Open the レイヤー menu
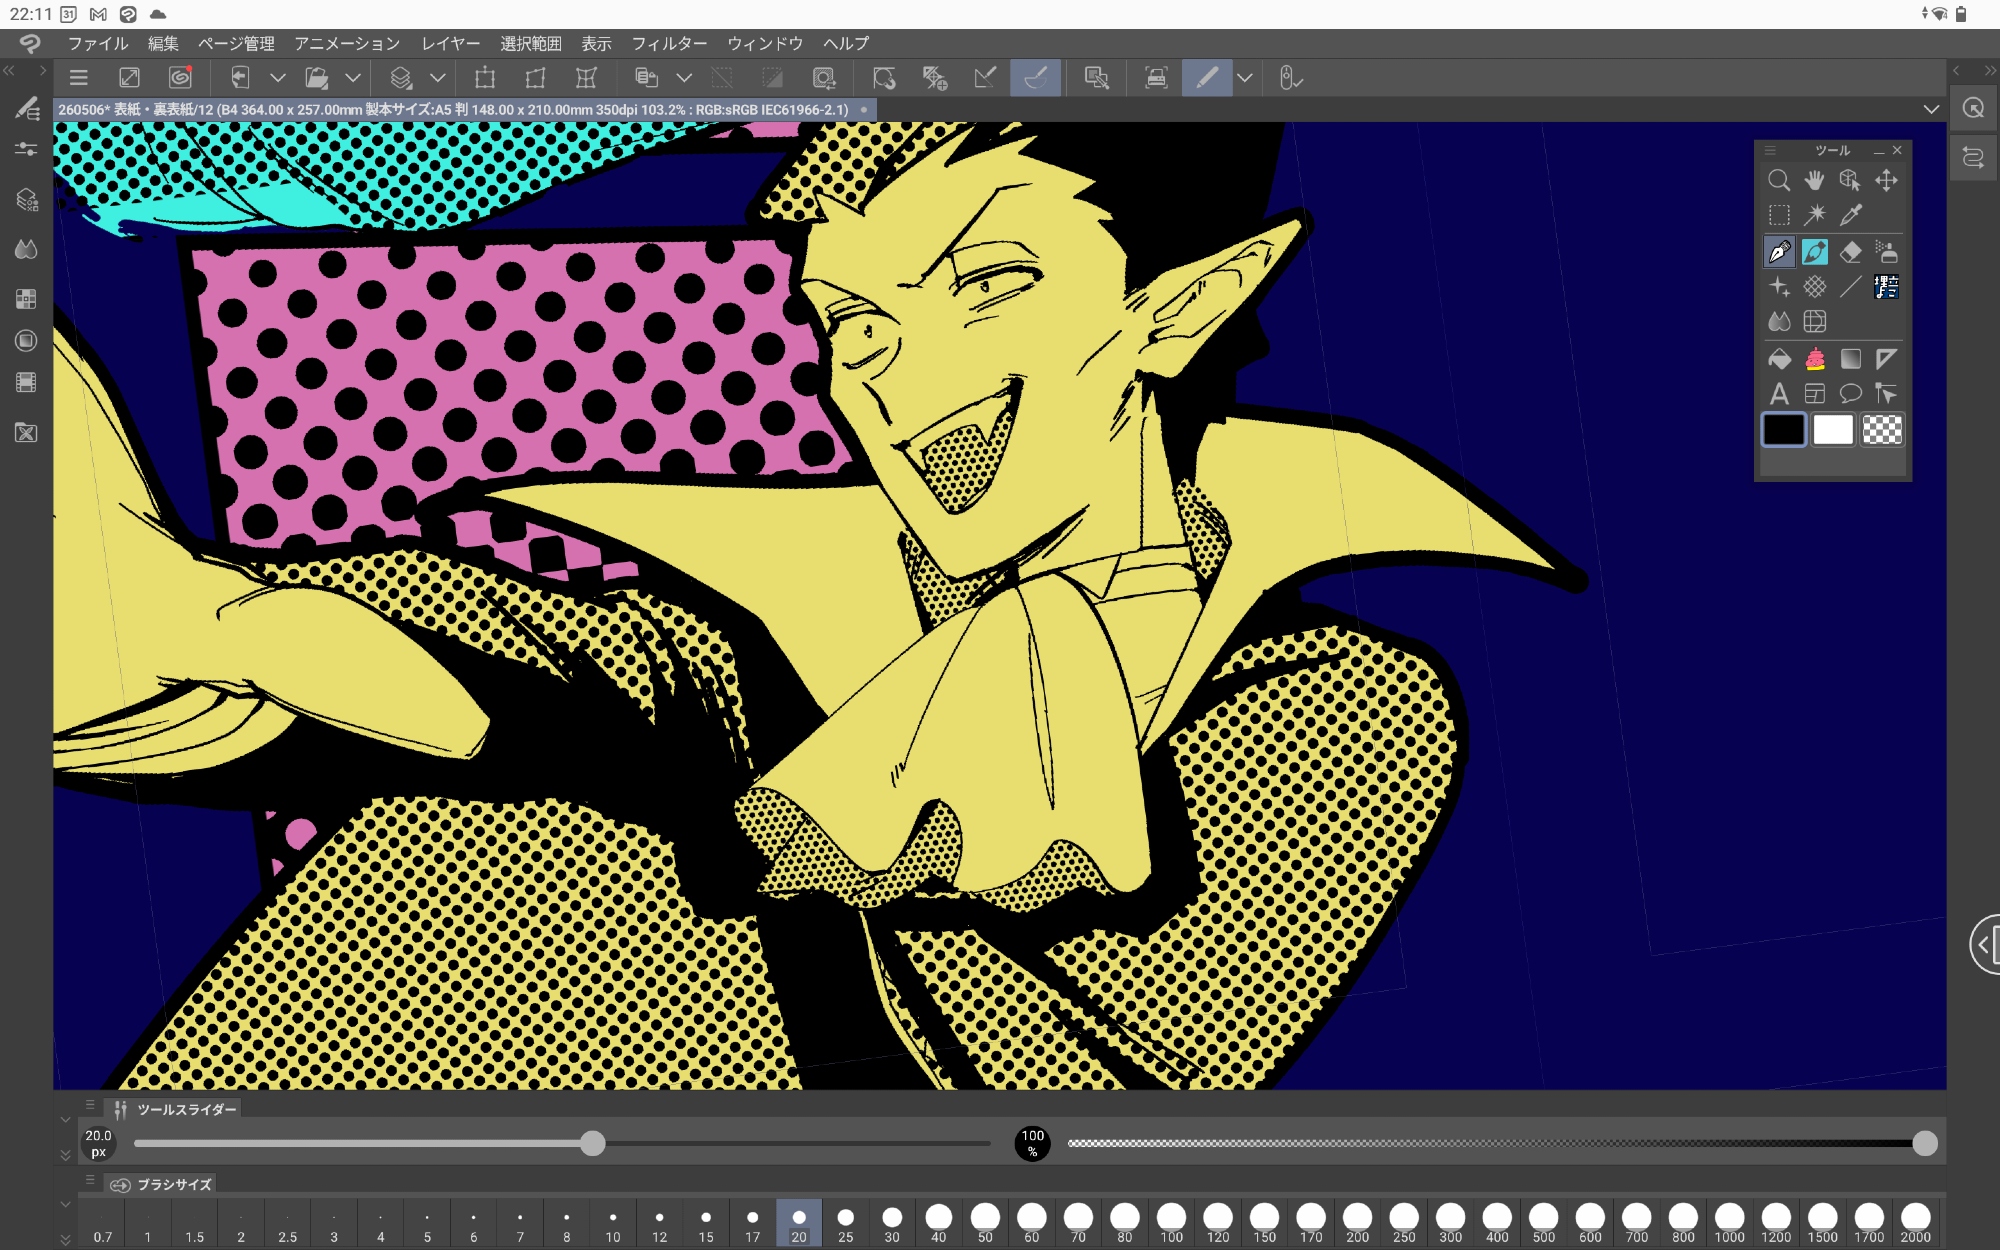 tap(450, 44)
